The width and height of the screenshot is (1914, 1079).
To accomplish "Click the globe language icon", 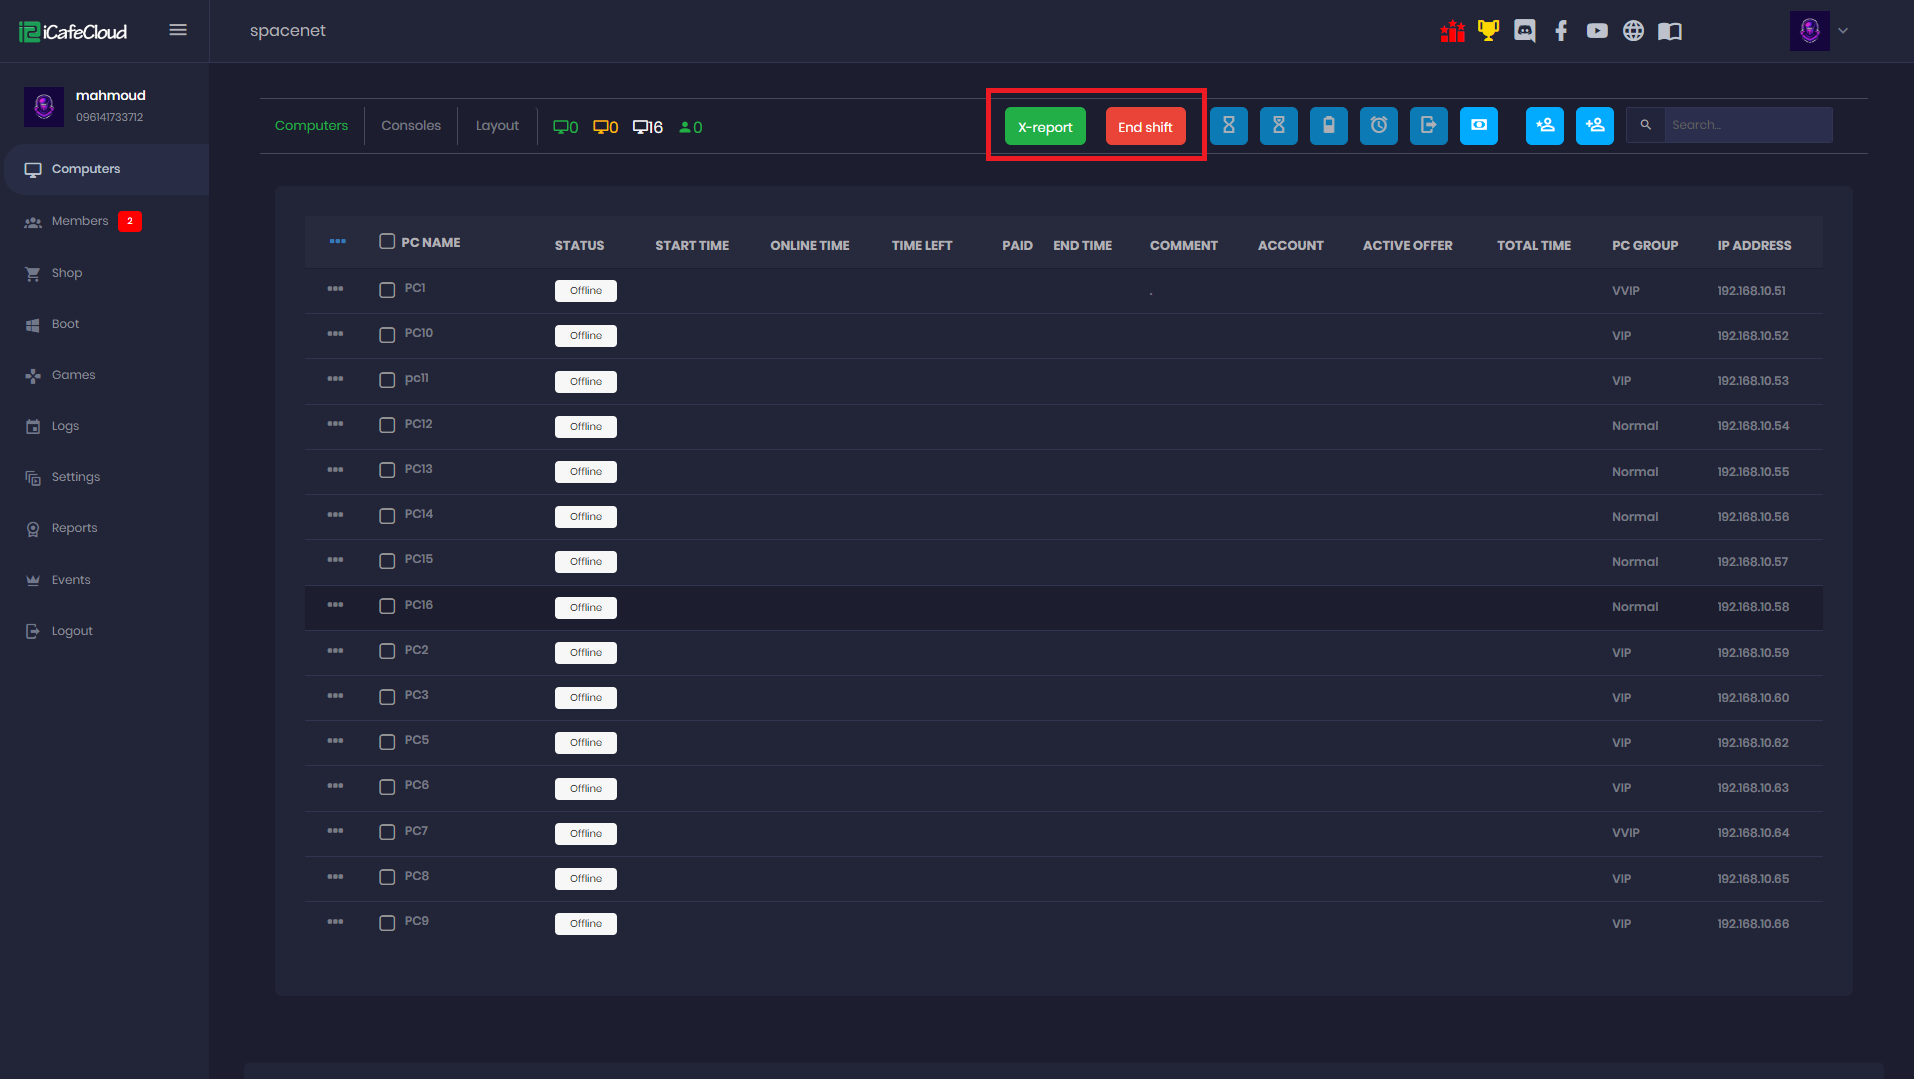I will 1633,31.
